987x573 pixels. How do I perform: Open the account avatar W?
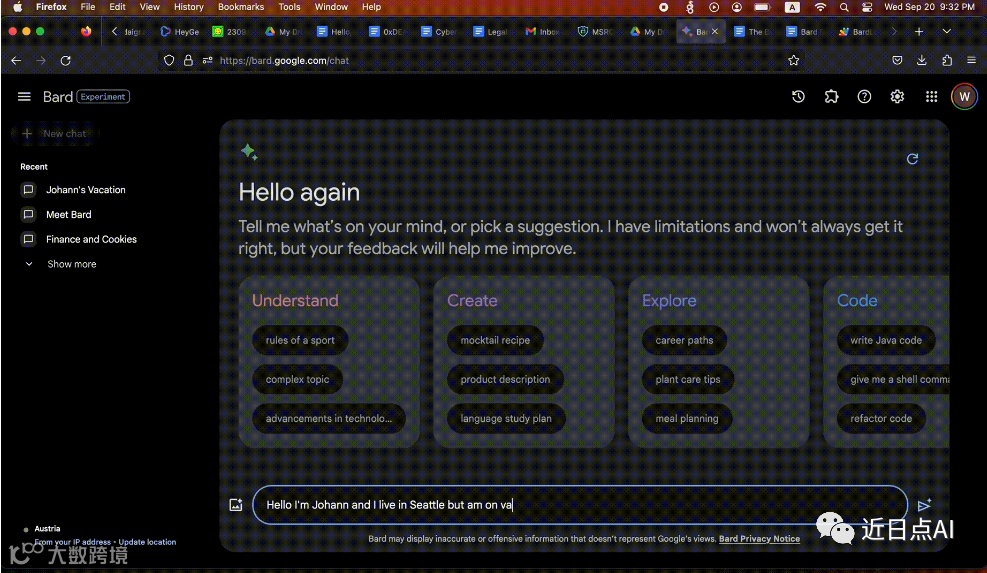[964, 96]
